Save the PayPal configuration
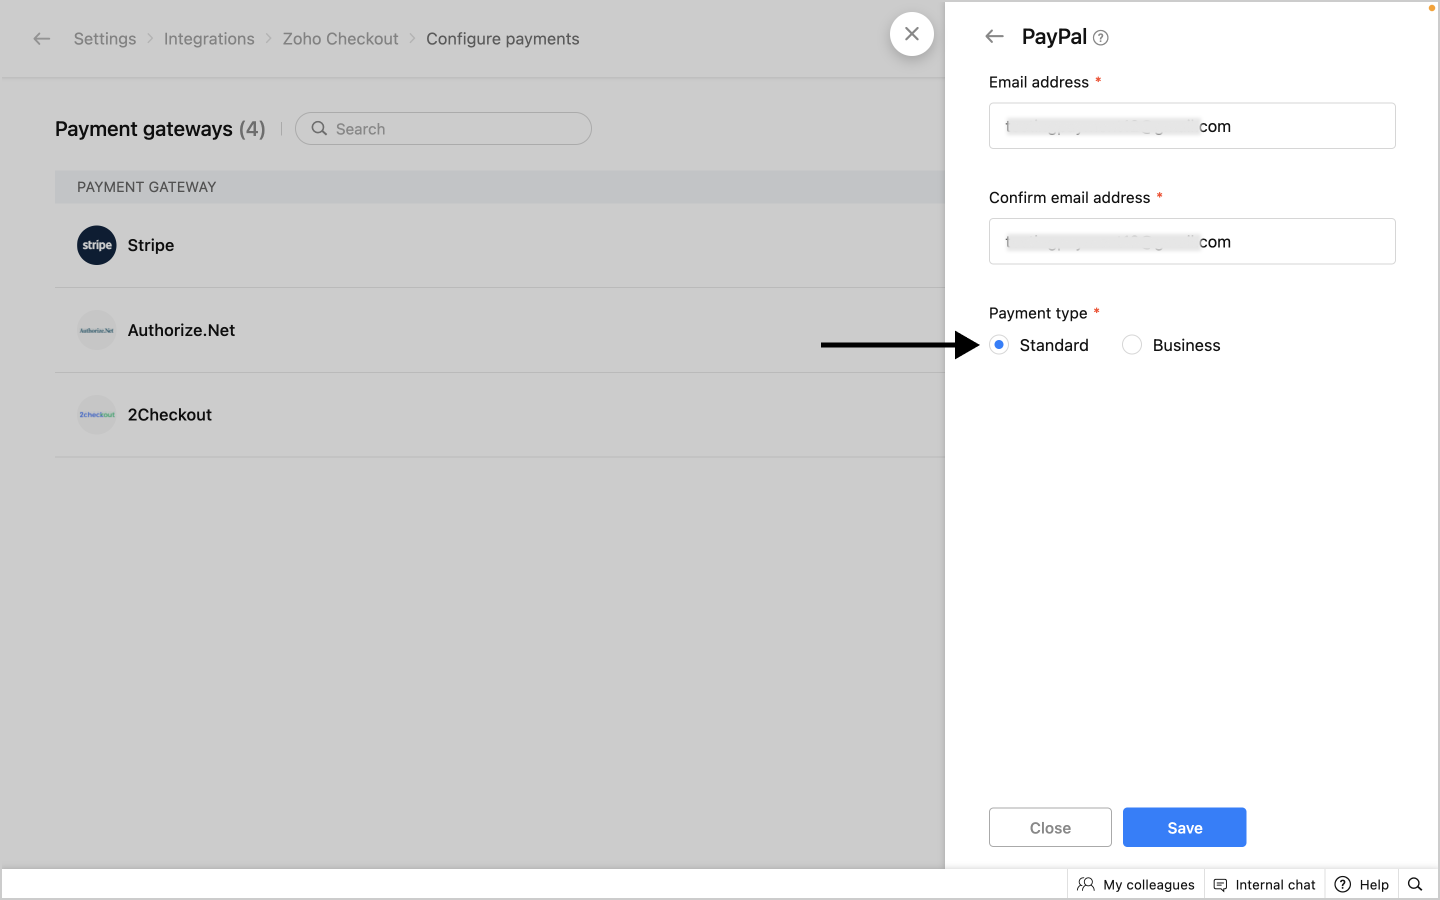Viewport: 1440px width, 900px height. coord(1184,827)
